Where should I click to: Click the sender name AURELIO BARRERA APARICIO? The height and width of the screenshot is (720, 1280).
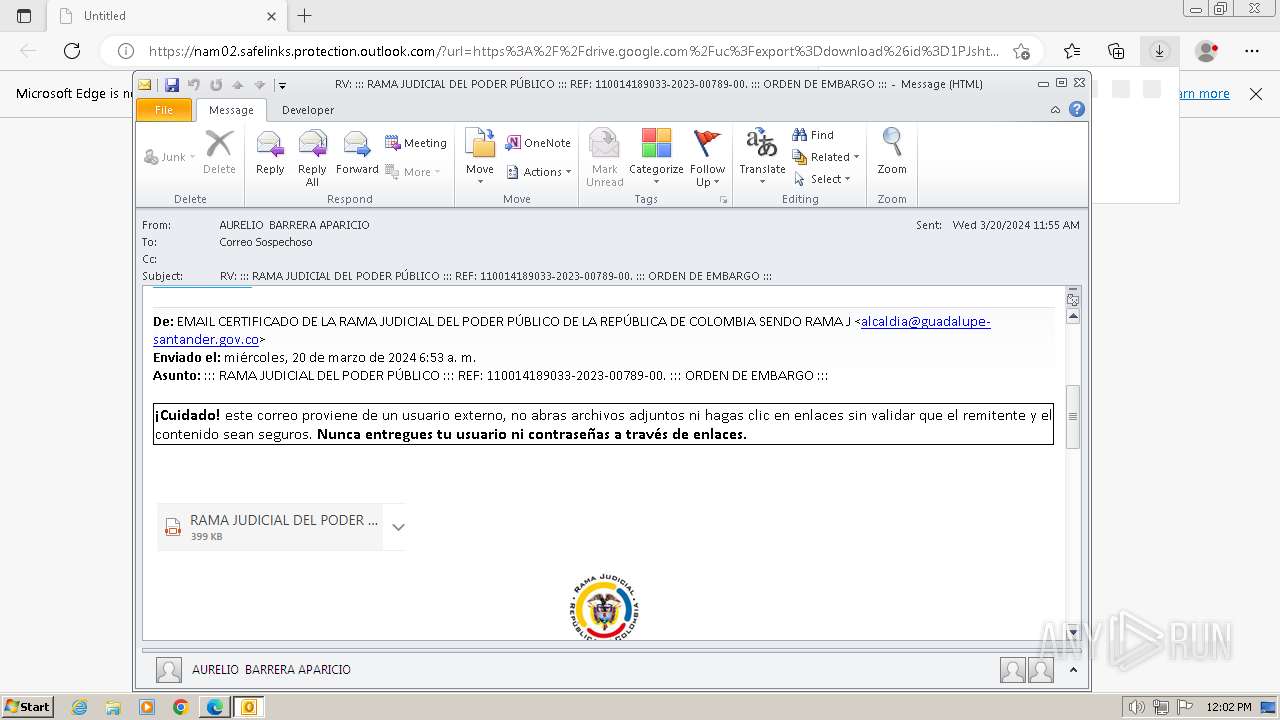294,225
